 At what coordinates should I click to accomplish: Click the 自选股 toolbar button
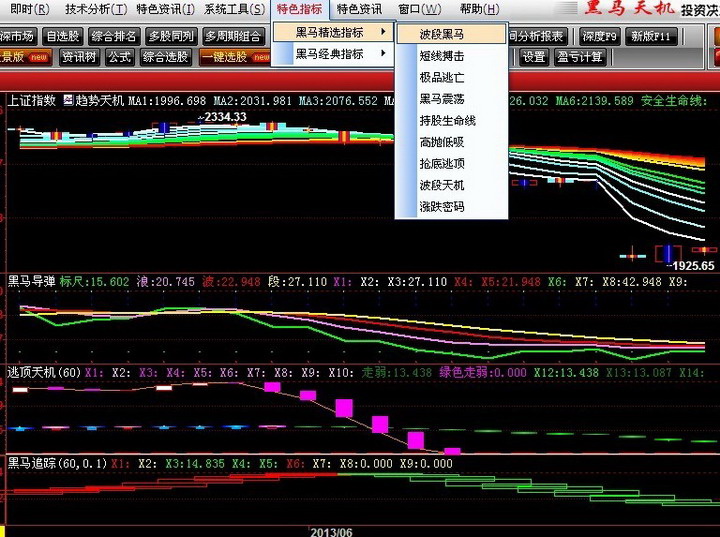point(63,36)
